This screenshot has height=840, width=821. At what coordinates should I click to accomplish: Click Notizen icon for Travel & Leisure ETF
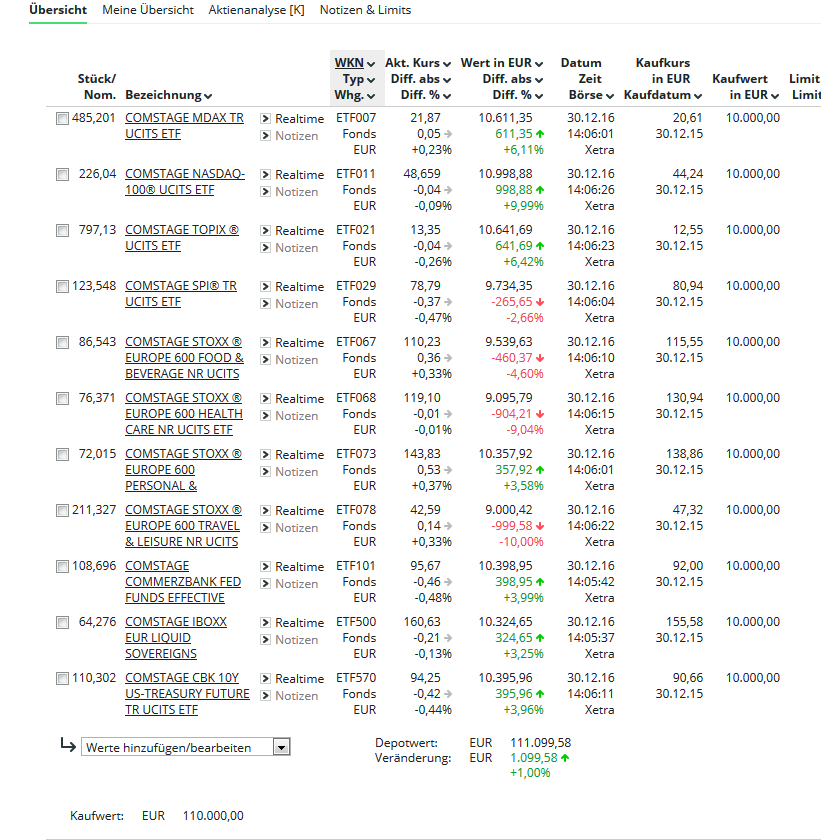pyautogui.click(x=265, y=528)
